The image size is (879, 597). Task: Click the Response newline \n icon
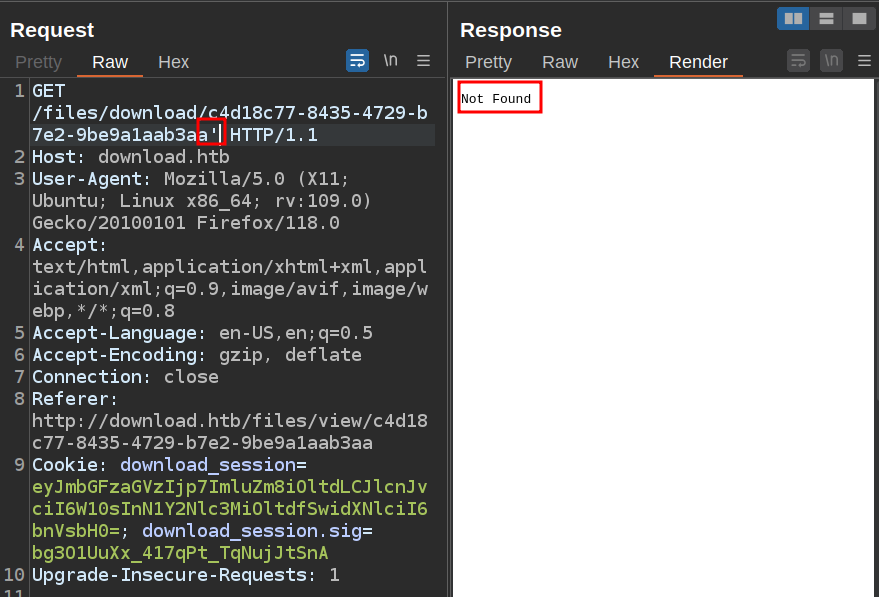click(x=831, y=61)
